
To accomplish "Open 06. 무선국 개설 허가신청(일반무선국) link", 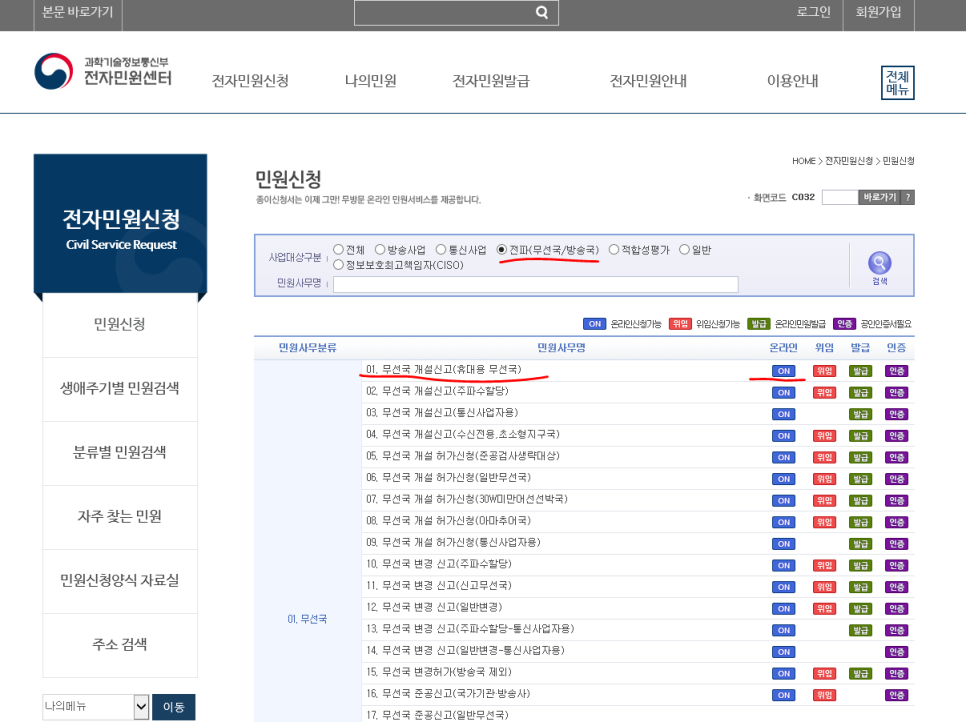I will (x=448, y=478).
